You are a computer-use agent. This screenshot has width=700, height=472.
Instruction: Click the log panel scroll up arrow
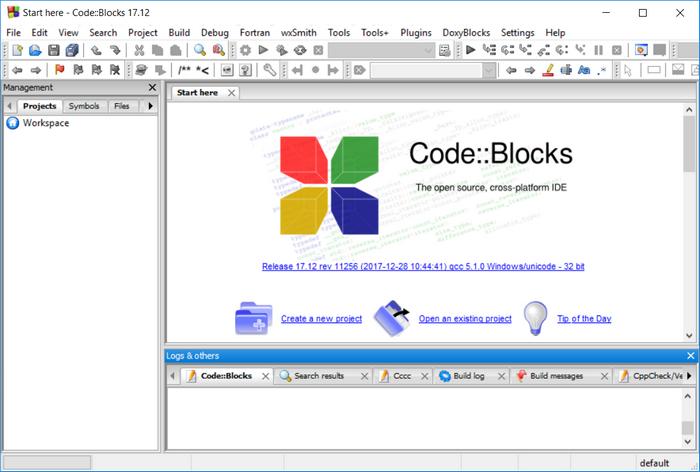pos(688,396)
